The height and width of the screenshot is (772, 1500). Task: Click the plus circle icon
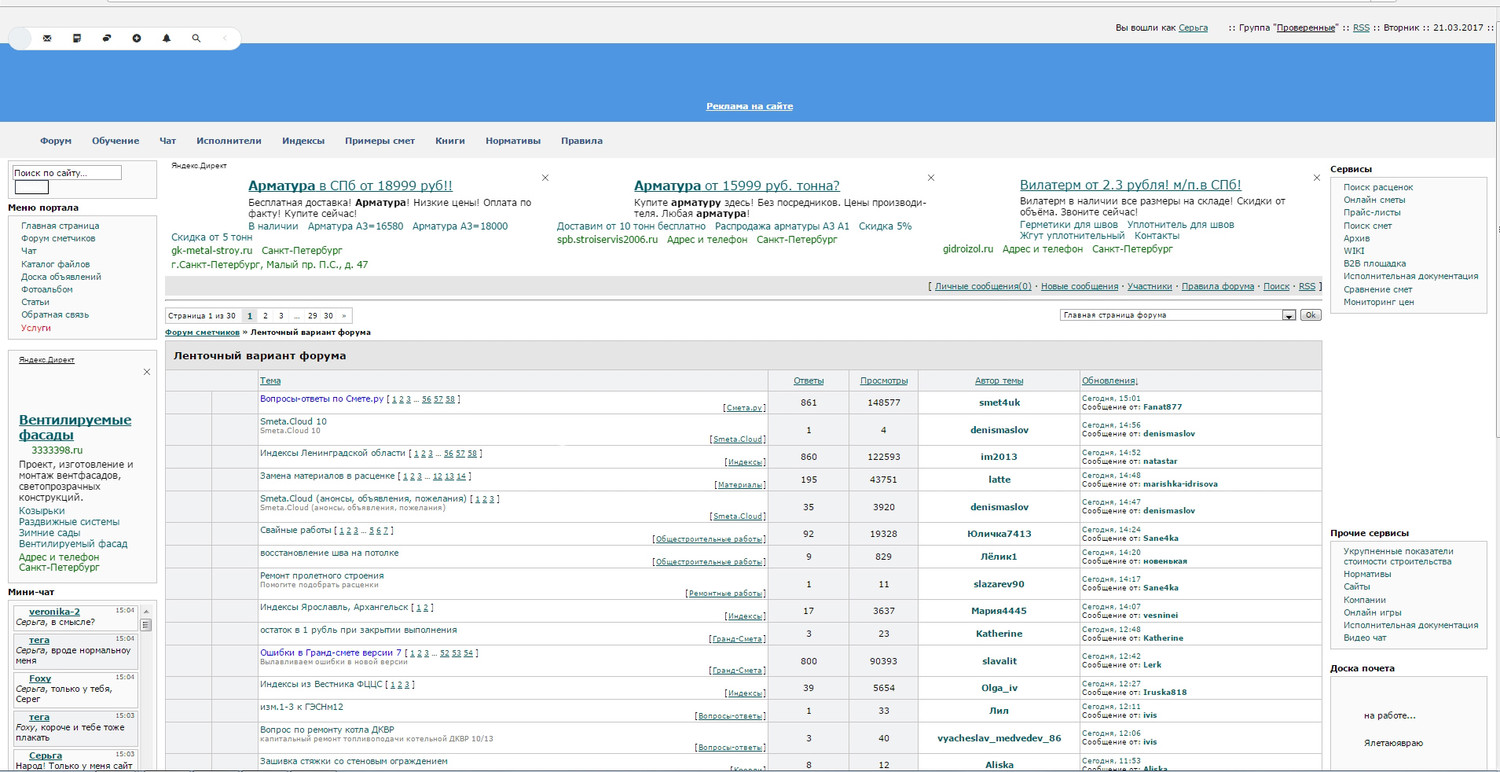click(x=137, y=38)
